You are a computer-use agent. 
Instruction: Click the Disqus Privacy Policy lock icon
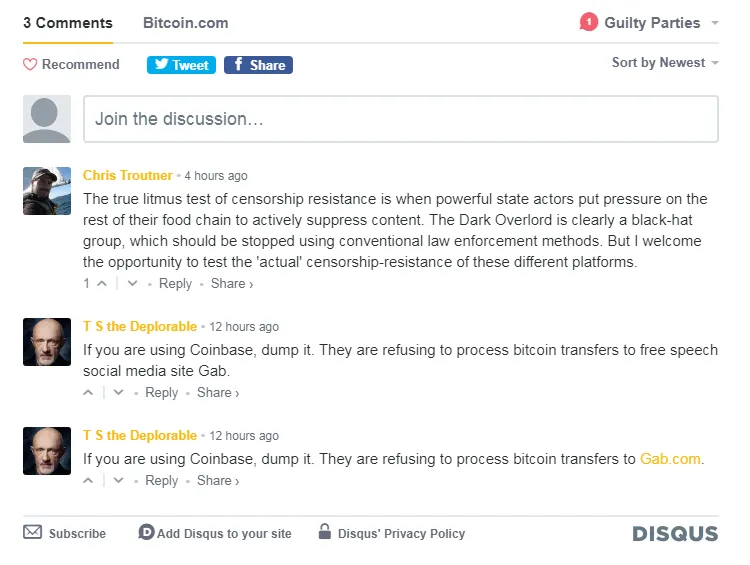click(325, 532)
